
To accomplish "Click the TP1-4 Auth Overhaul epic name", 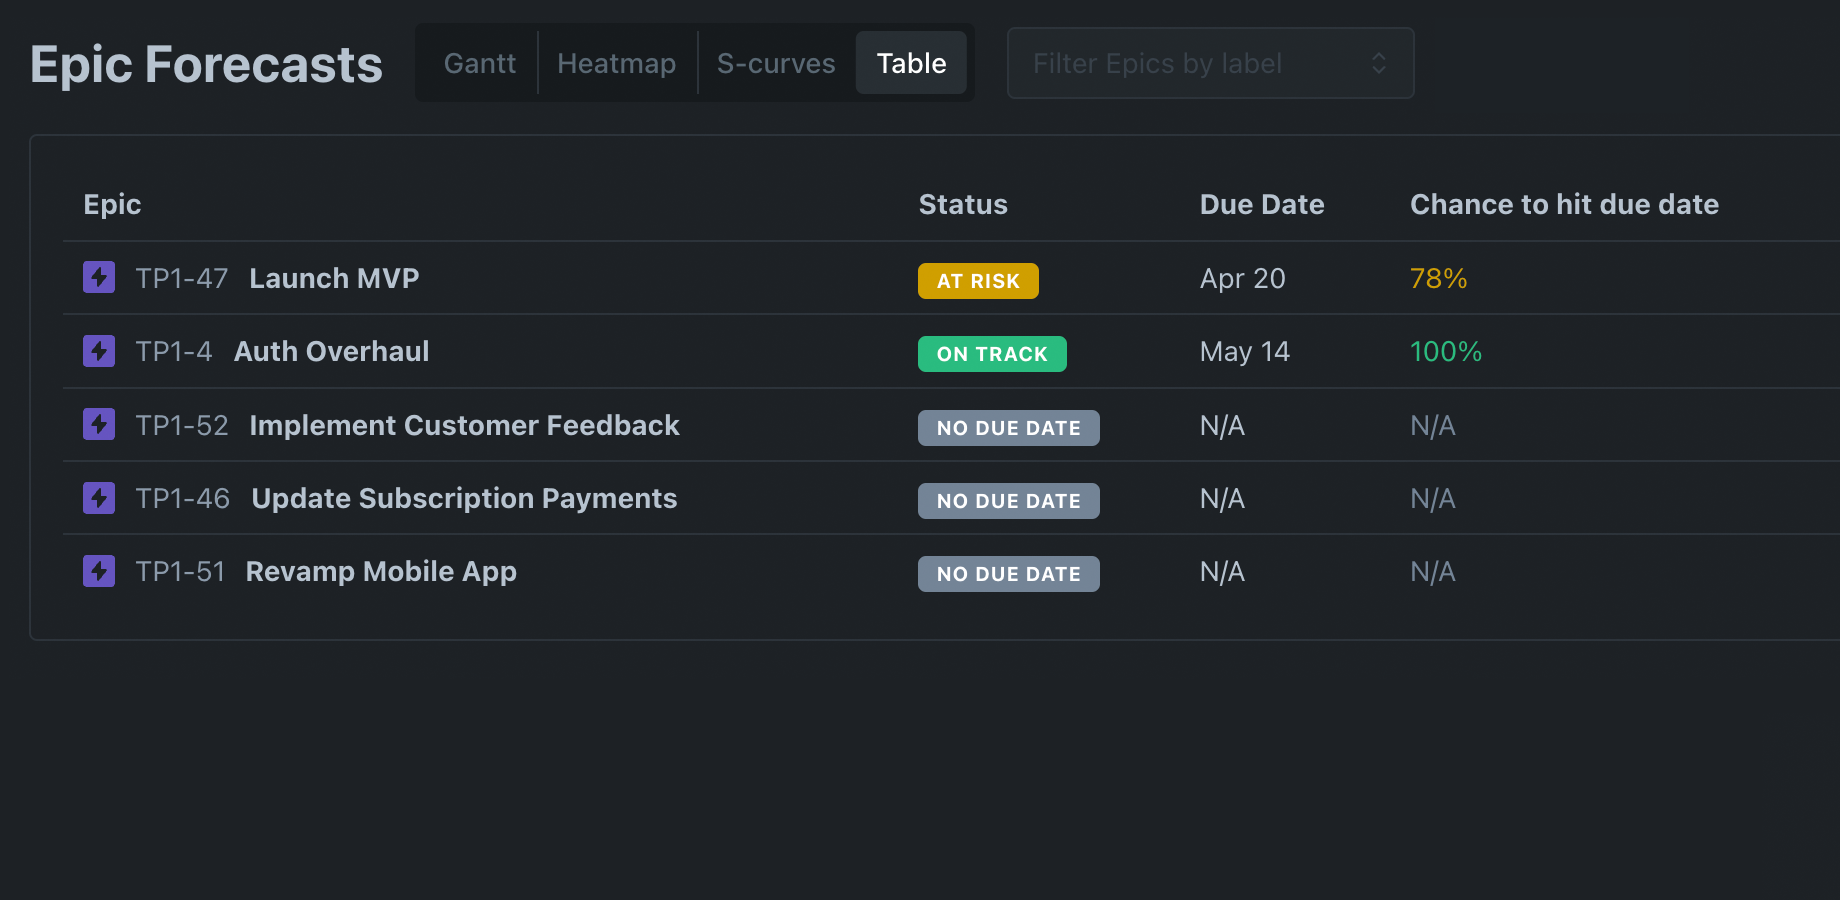I will pyautogui.click(x=331, y=351).
